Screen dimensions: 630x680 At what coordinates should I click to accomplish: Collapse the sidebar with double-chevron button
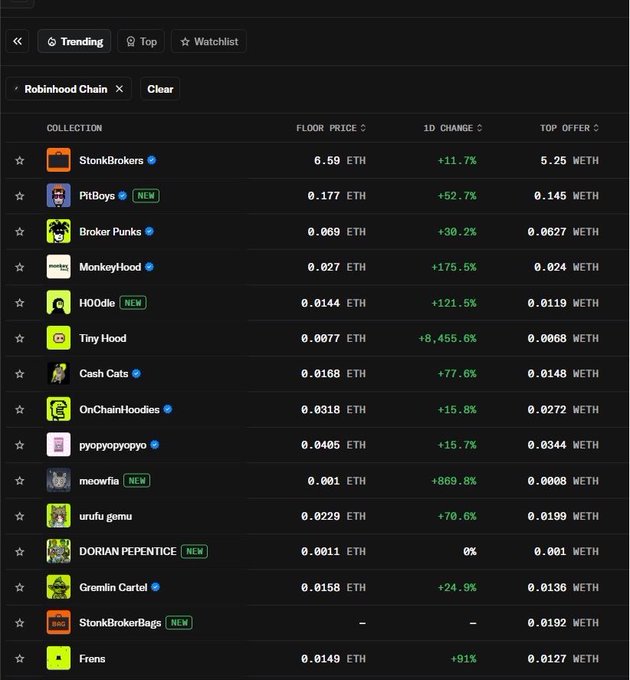click(17, 41)
